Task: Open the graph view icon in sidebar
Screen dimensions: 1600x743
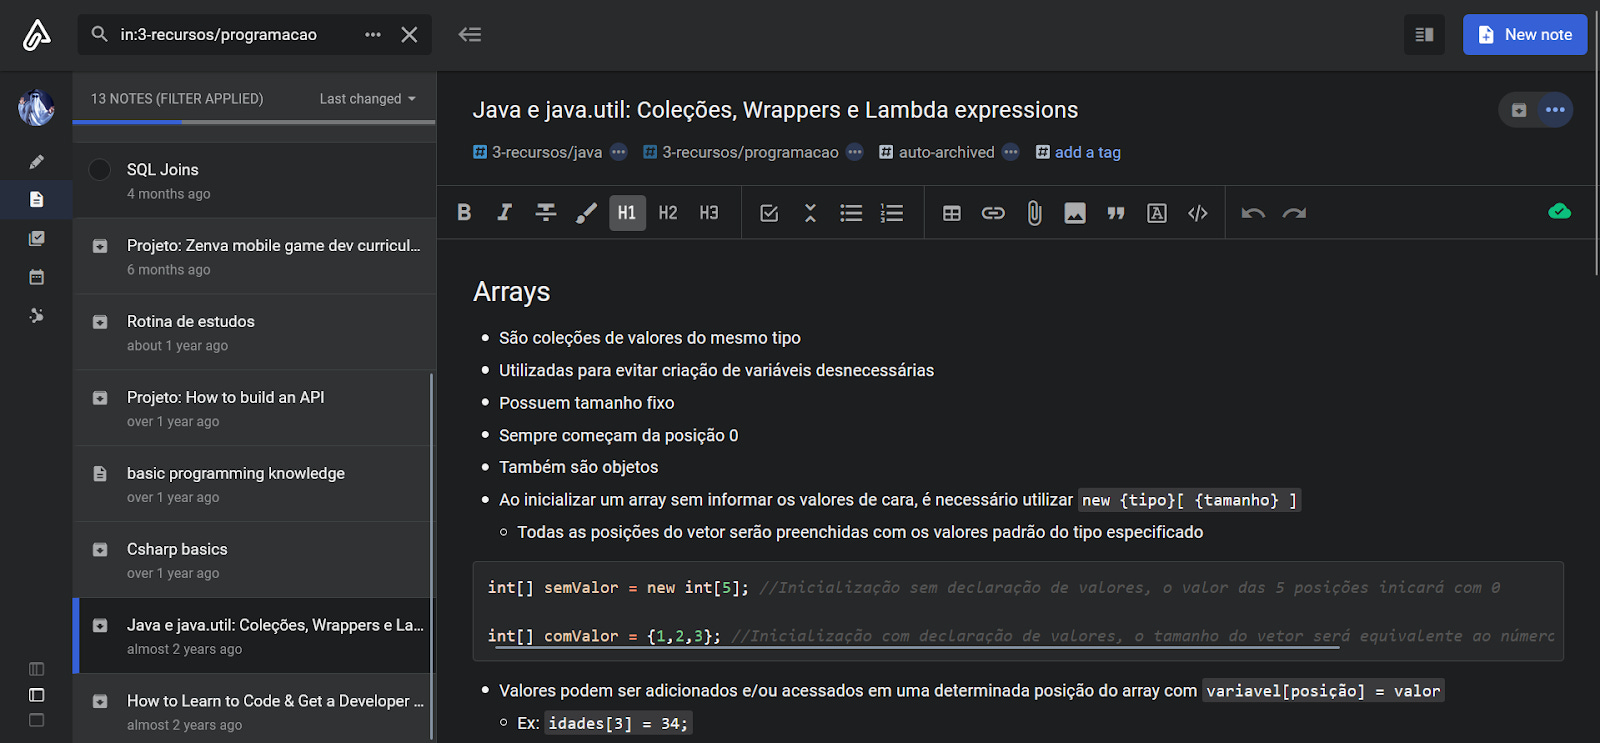Action: (x=37, y=315)
